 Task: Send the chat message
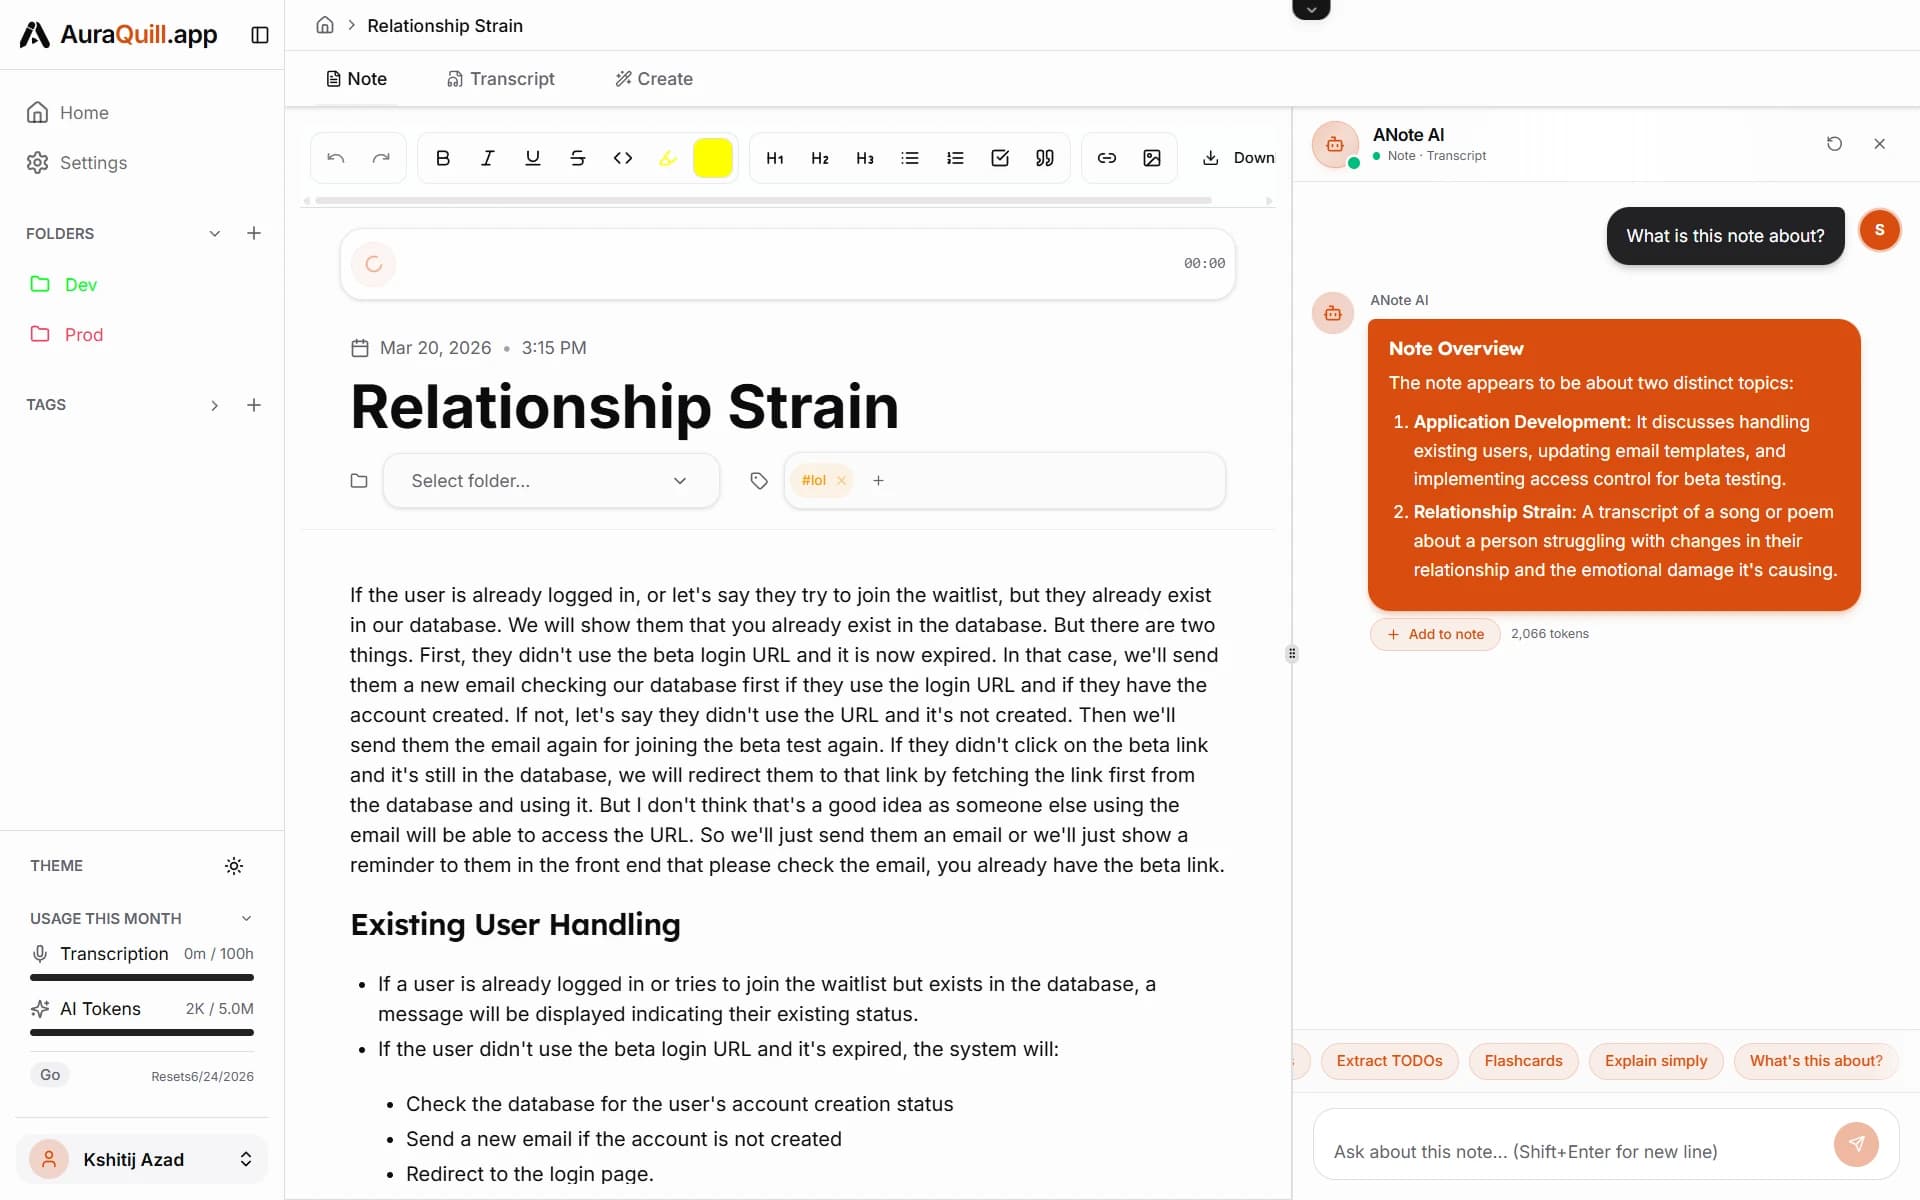1857,1144
